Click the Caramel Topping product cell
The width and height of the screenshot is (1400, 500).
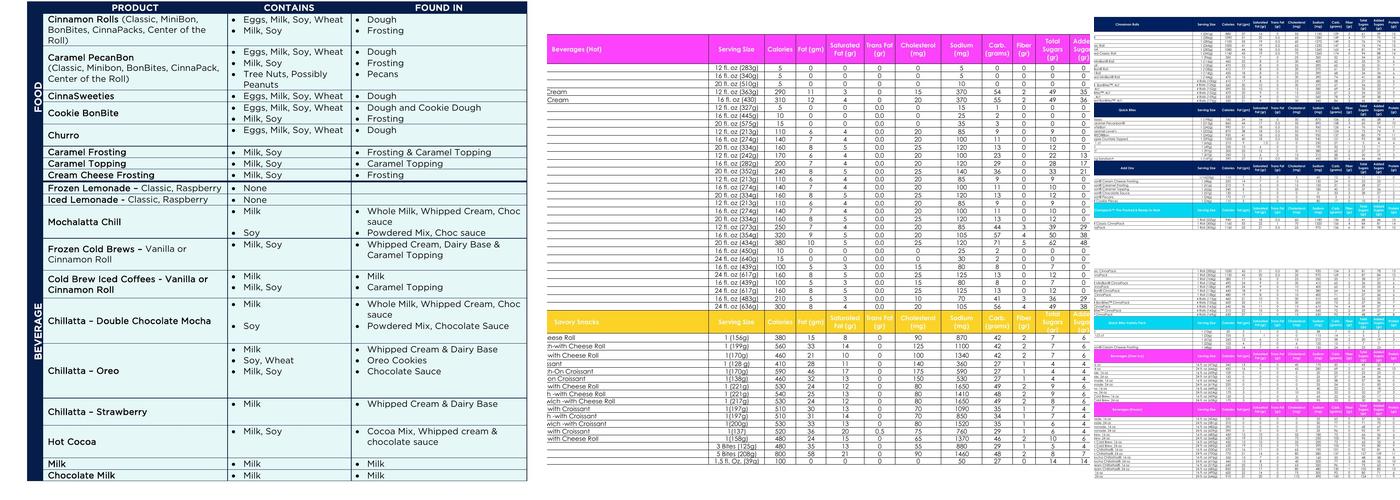(x=135, y=164)
